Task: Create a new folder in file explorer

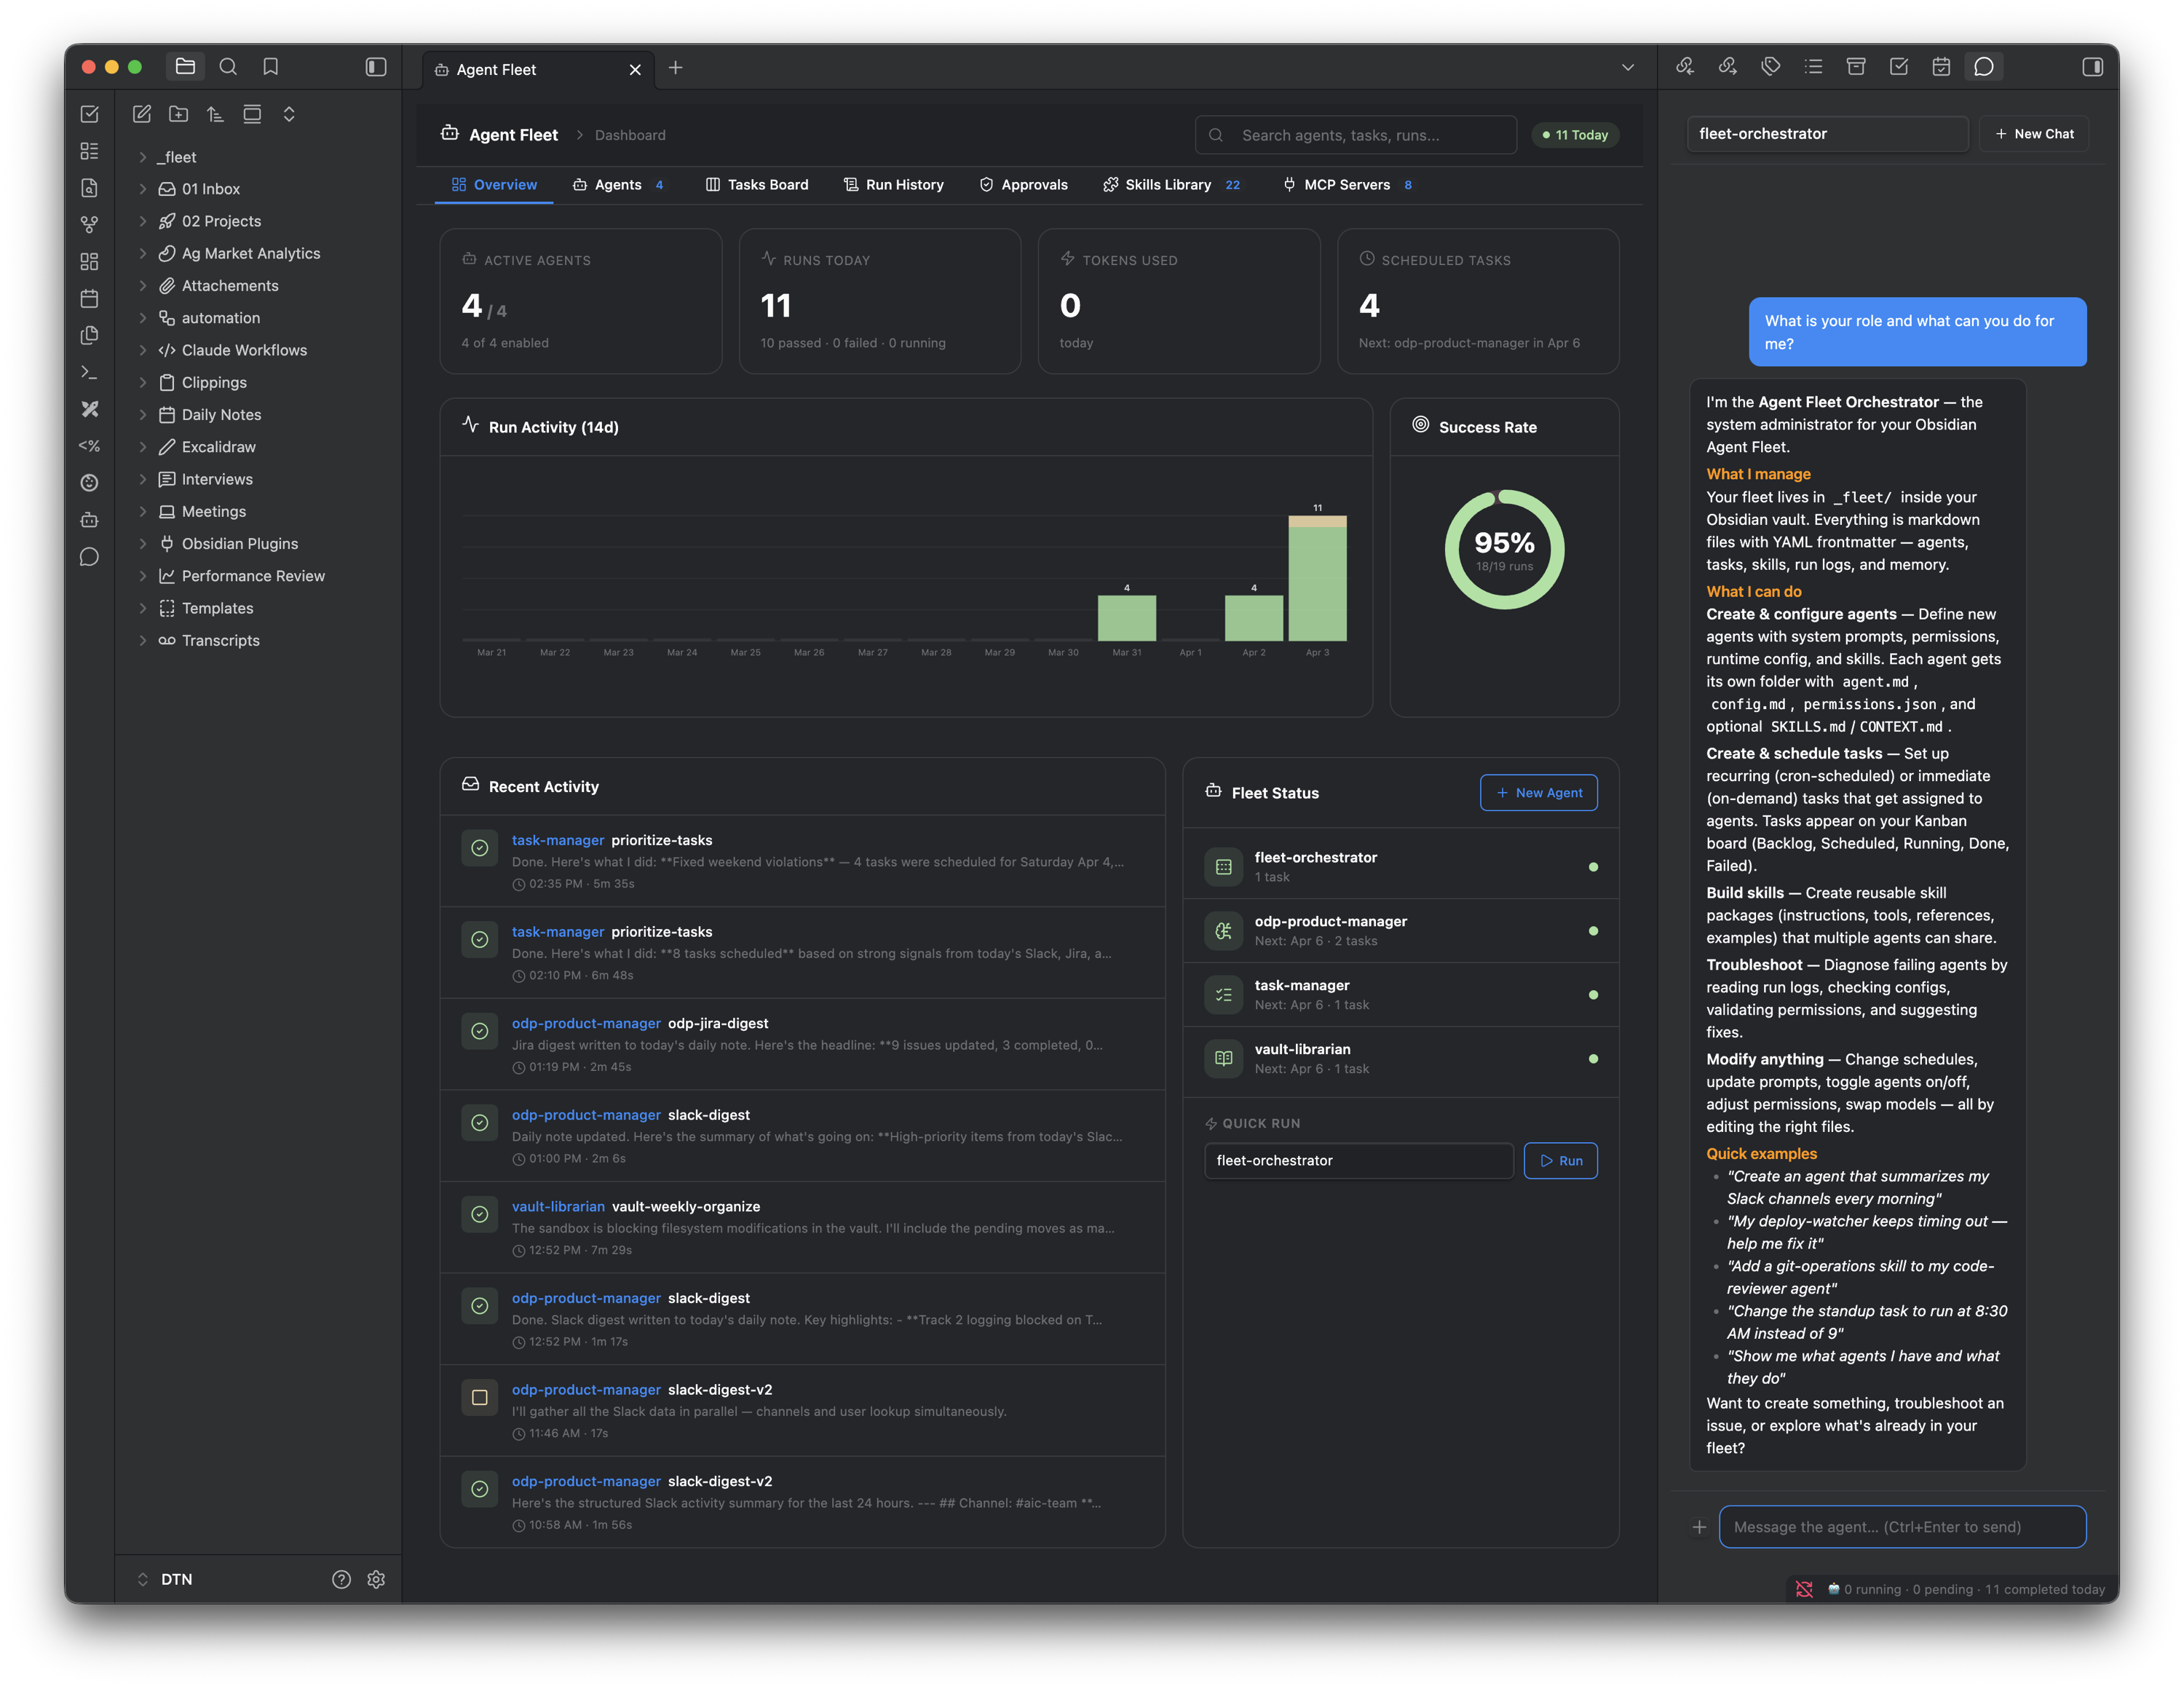Action: [x=178, y=114]
